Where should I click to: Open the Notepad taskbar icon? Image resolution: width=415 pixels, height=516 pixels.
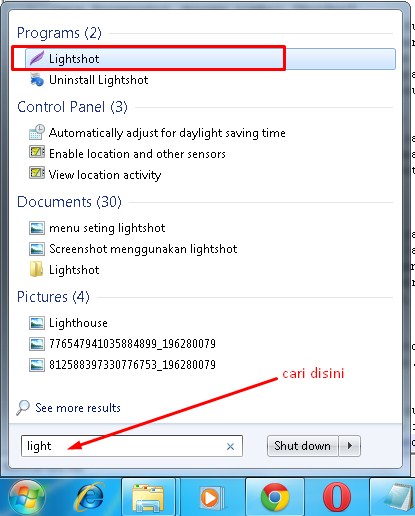click(x=398, y=497)
